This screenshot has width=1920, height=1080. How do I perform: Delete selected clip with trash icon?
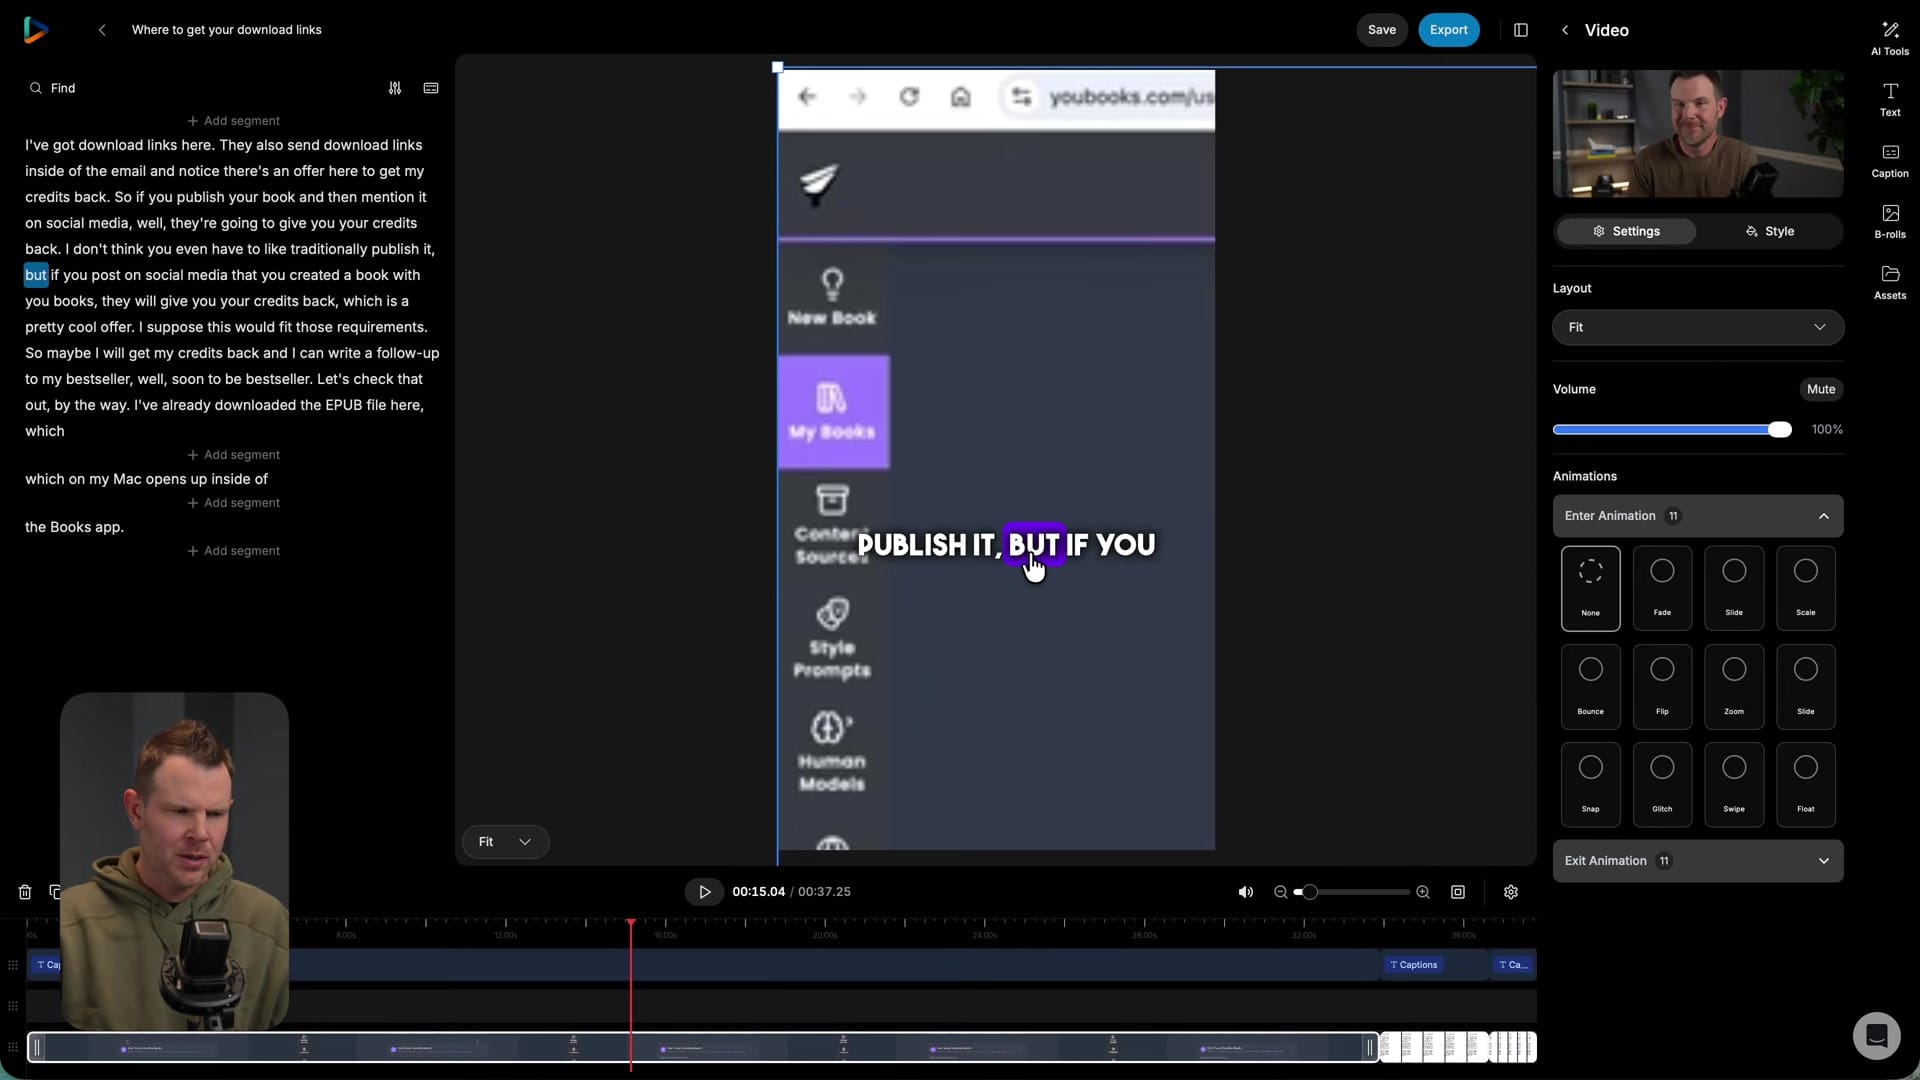(x=25, y=892)
